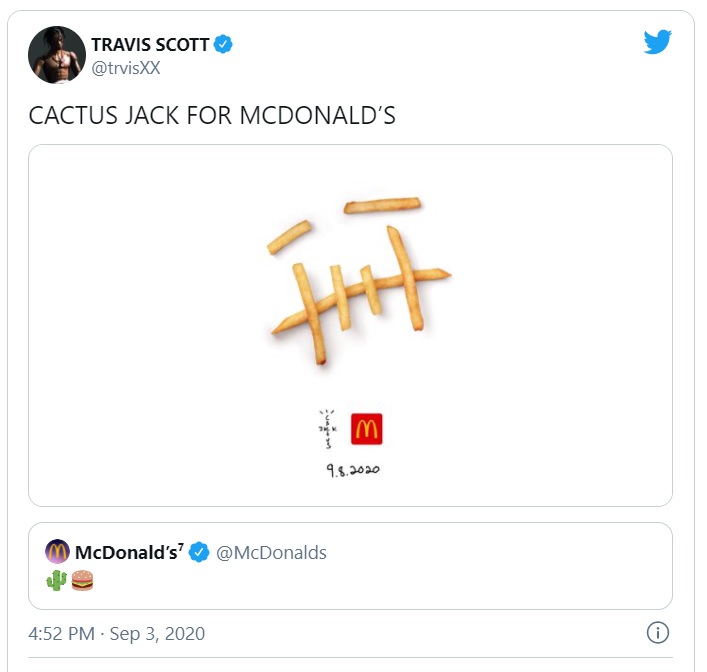The height and width of the screenshot is (672, 707).
Task: Click the burger emoji in quoted tweet
Action: pos(82,580)
